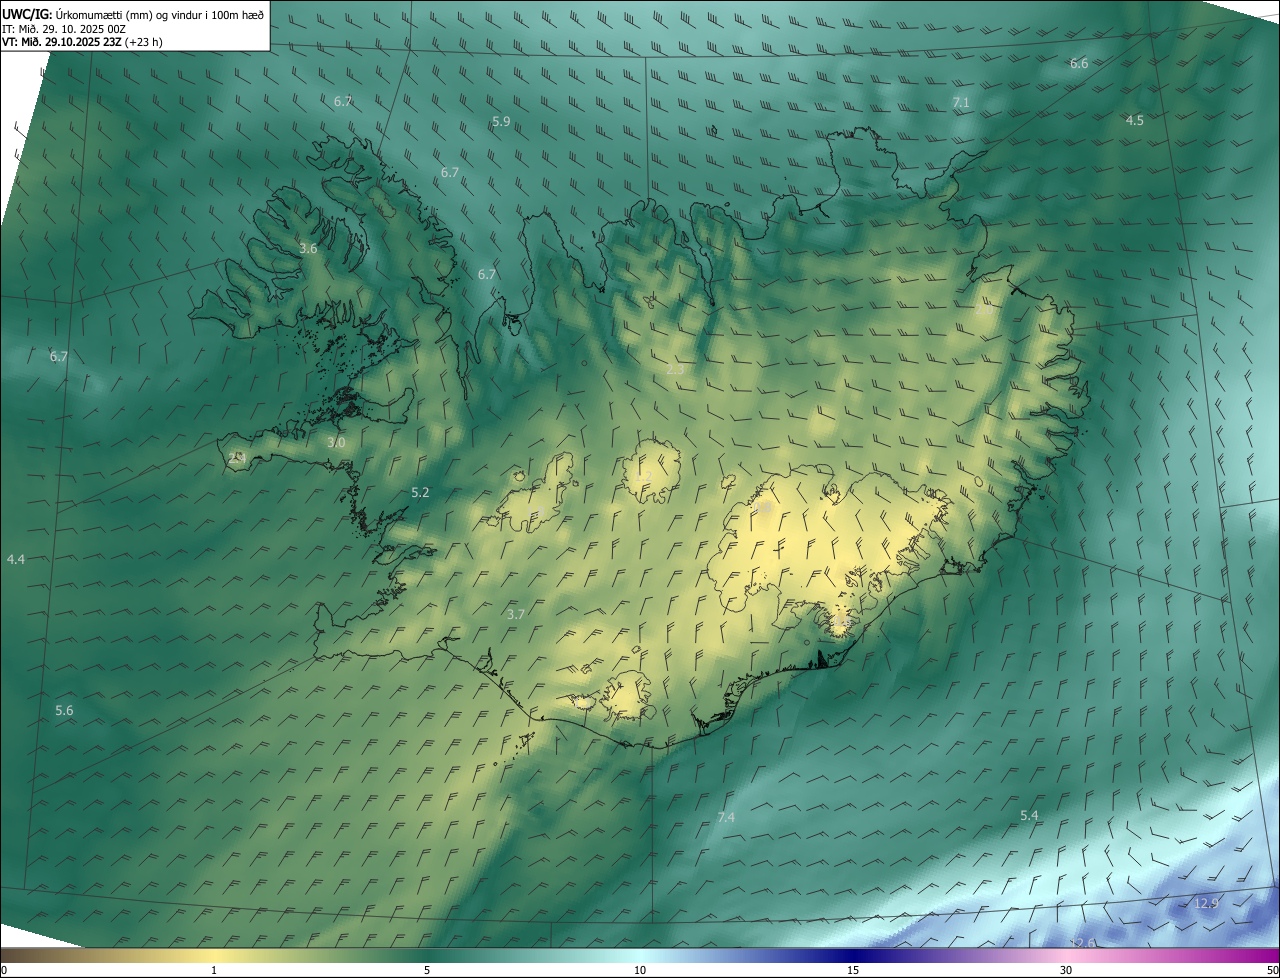Select the 3.7 value label

click(515, 615)
